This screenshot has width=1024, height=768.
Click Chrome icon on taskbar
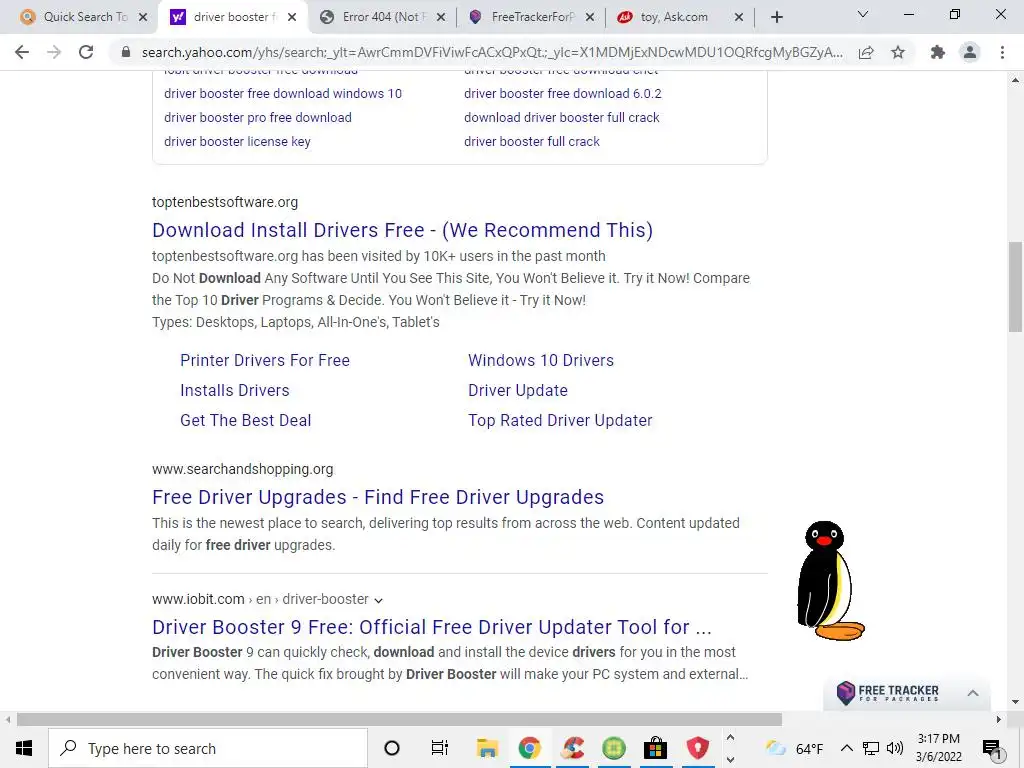[530, 748]
